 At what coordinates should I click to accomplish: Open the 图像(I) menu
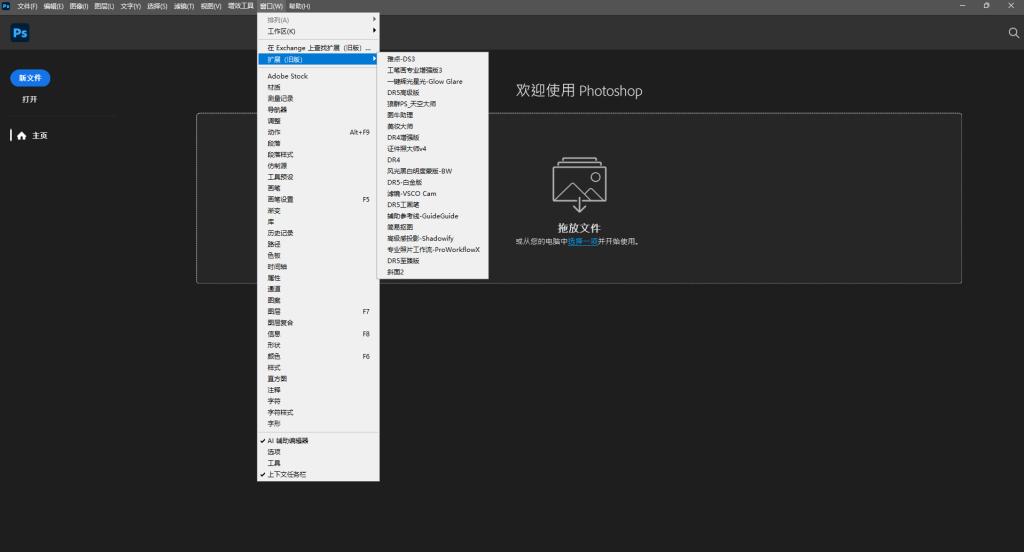pyautogui.click(x=79, y=6)
